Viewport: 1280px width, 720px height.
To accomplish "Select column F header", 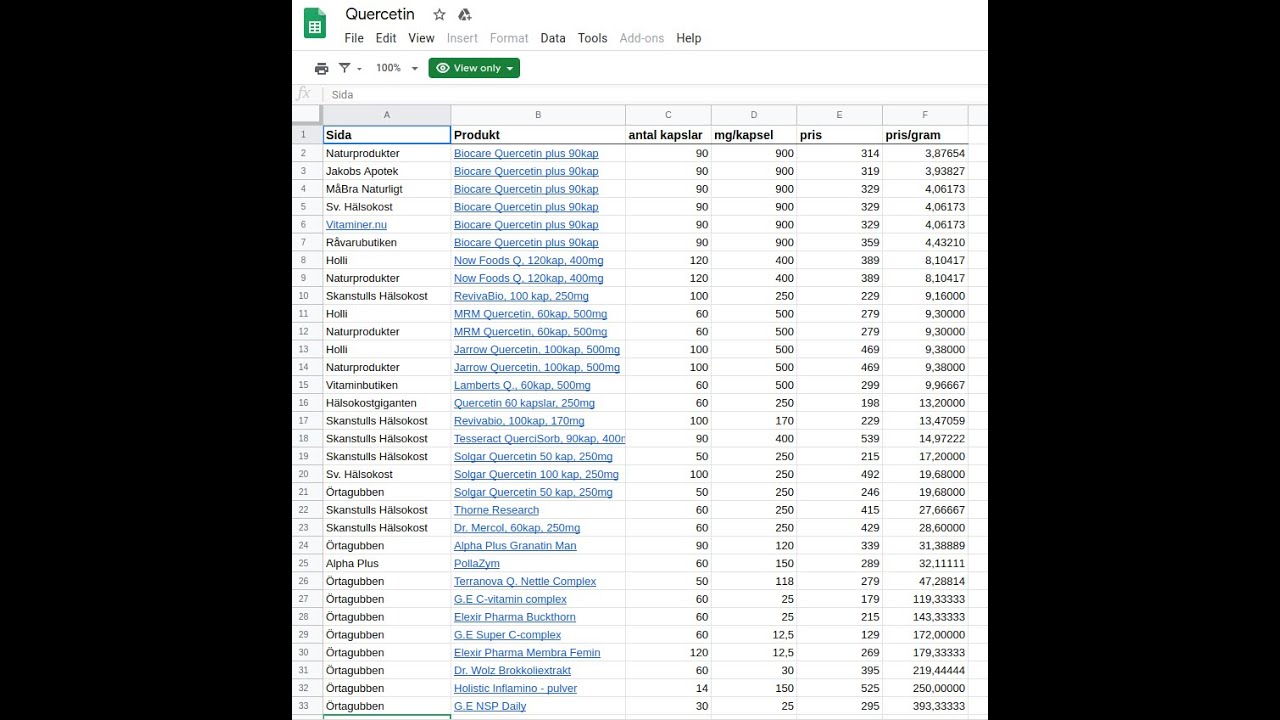I will click(x=925, y=115).
